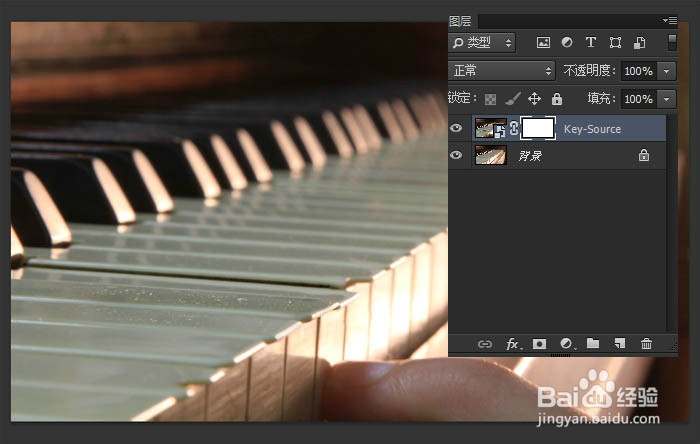Select the Key-Source white layer mask
The height and width of the screenshot is (444, 700).
click(x=538, y=129)
